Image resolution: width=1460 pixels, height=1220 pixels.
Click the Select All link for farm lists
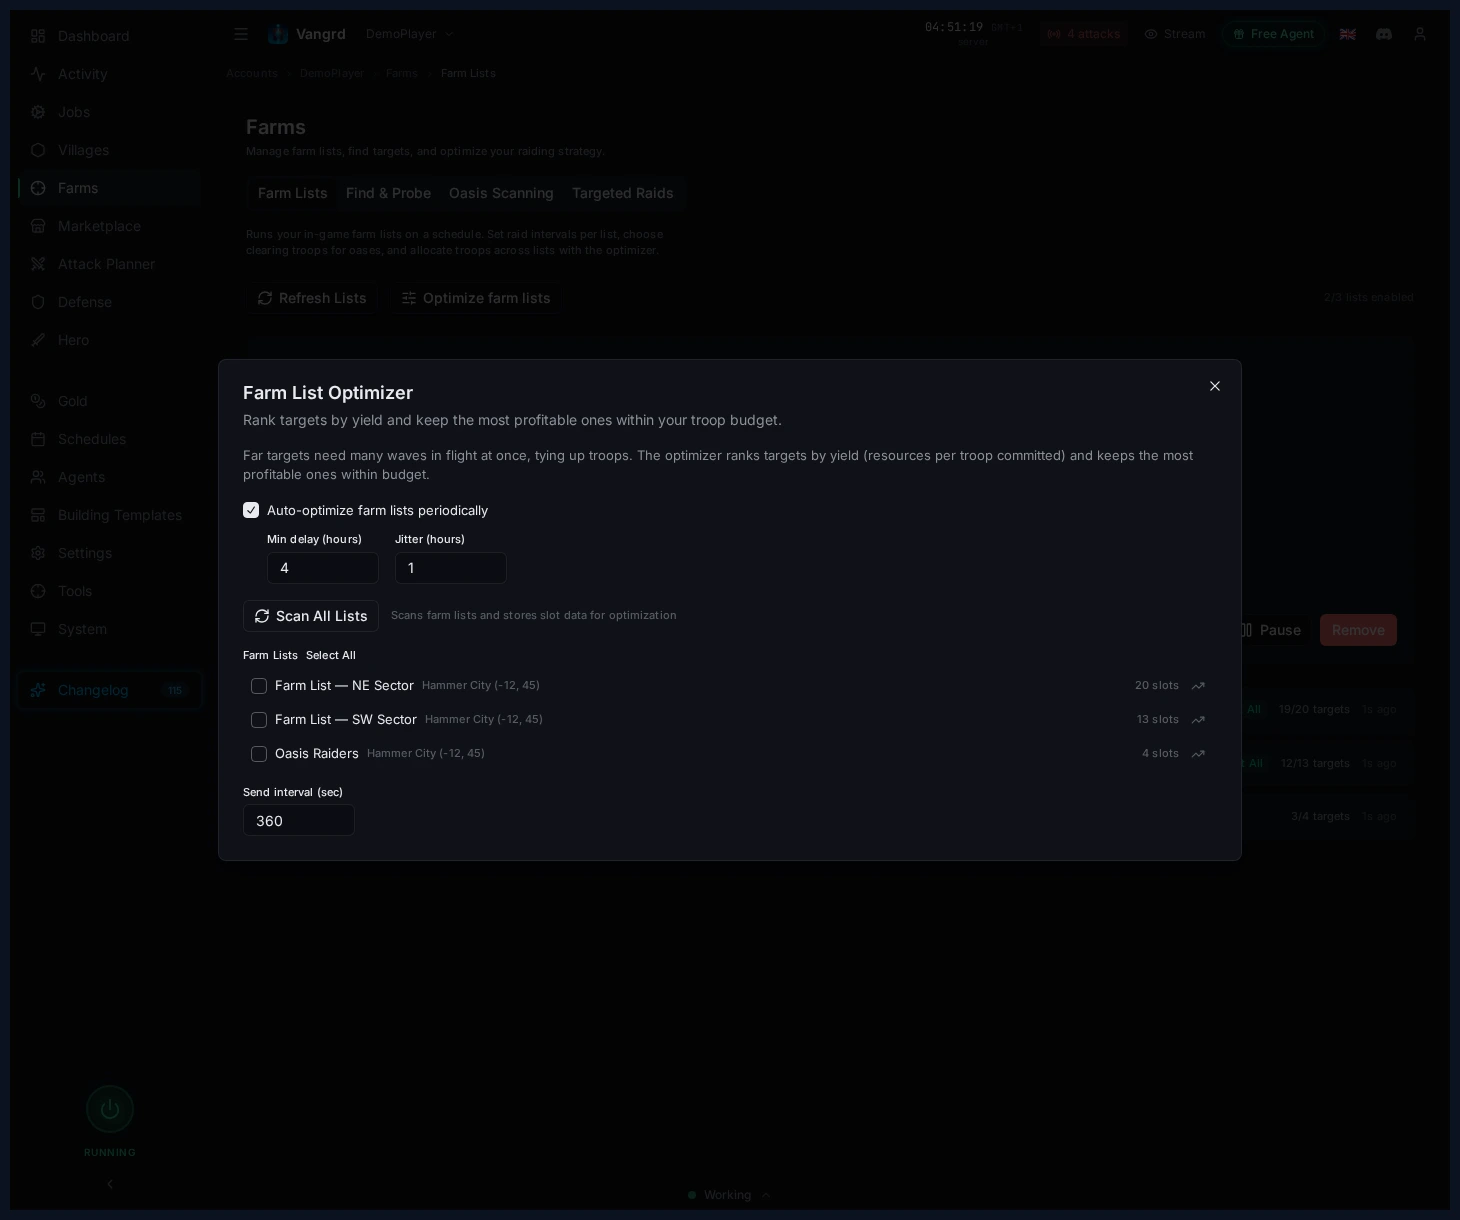coord(331,655)
